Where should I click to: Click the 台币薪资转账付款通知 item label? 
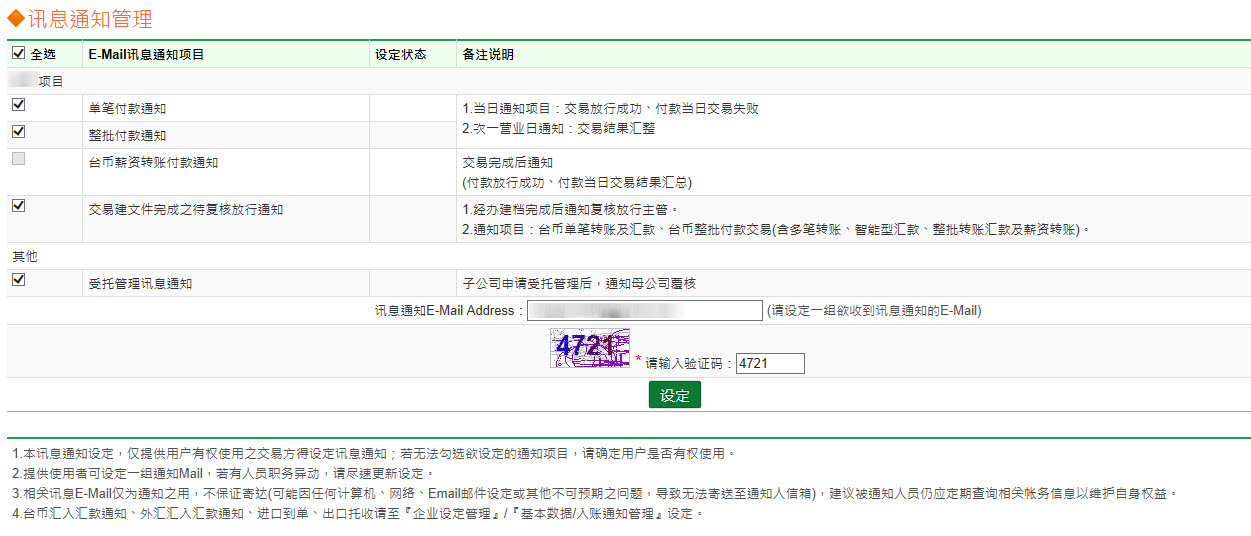click(x=153, y=162)
